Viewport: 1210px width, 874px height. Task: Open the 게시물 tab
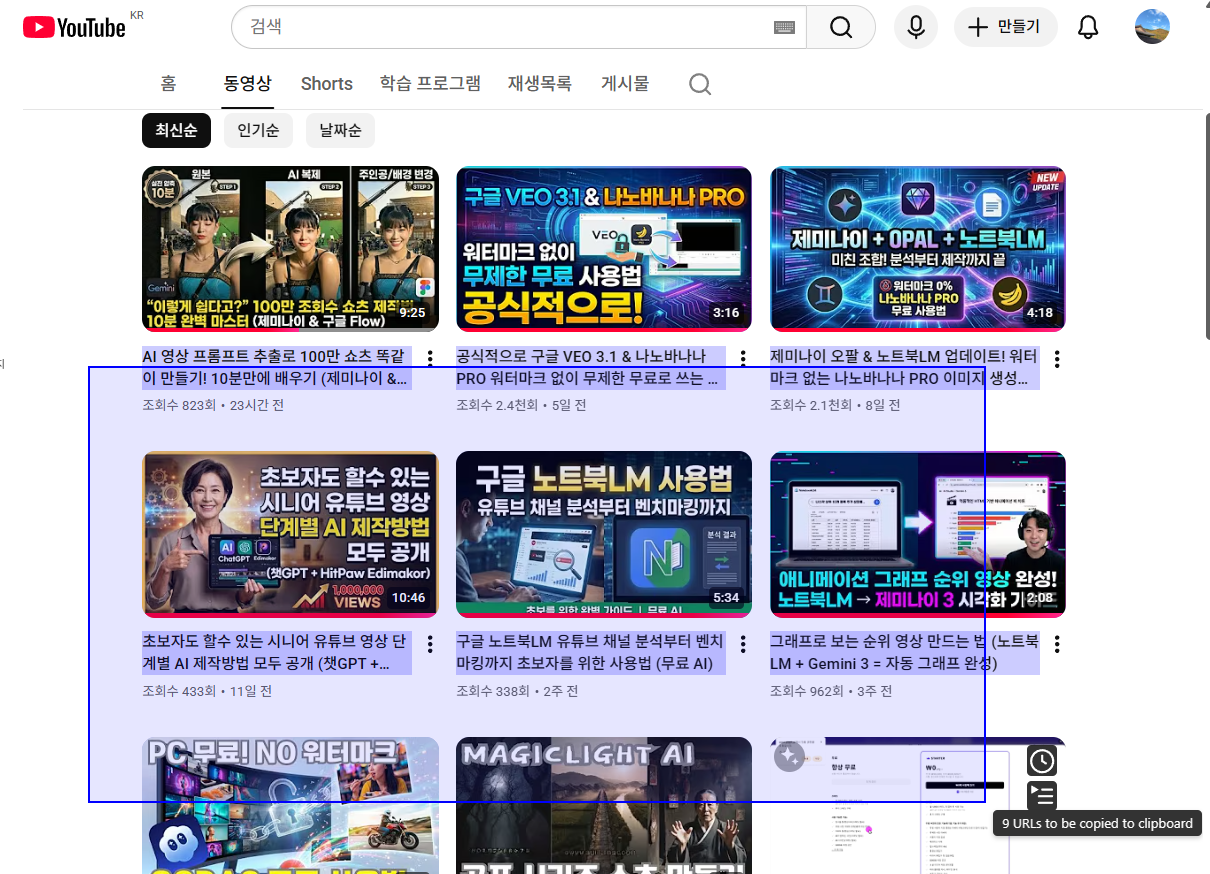(x=625, y=84)
